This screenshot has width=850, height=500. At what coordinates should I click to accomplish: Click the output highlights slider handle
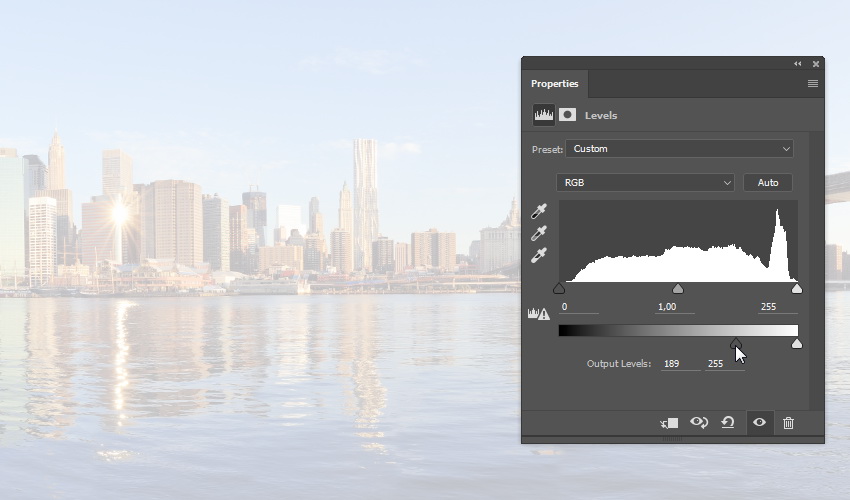pyautogui.click(x=796, y=343)
